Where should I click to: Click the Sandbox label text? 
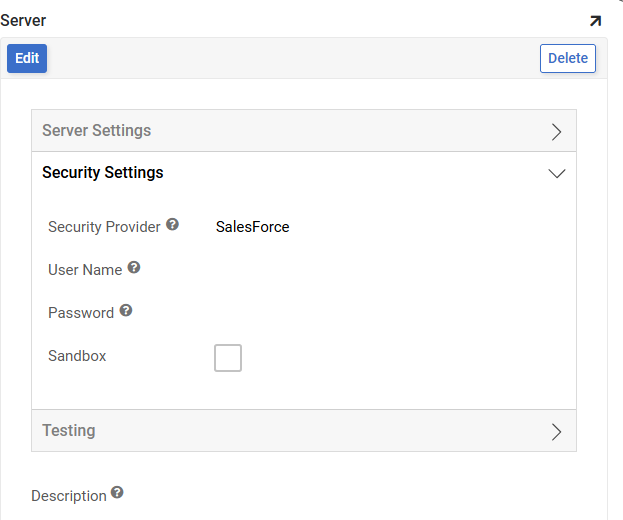77,356
